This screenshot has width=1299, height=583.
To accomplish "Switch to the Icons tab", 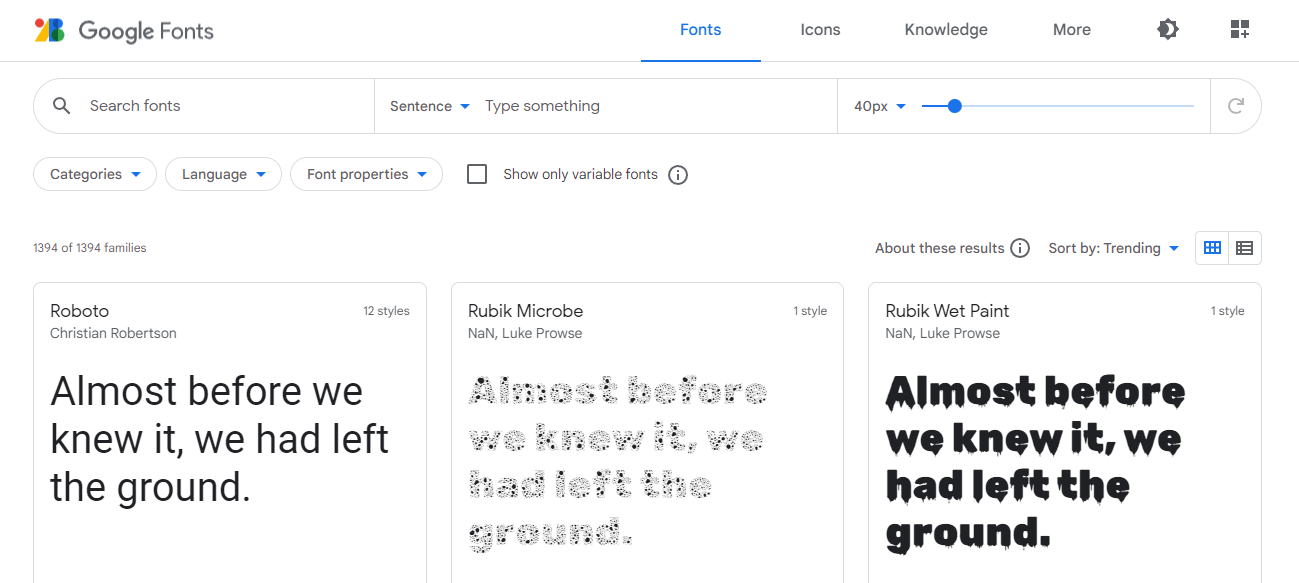I will [x=820, y=30].
